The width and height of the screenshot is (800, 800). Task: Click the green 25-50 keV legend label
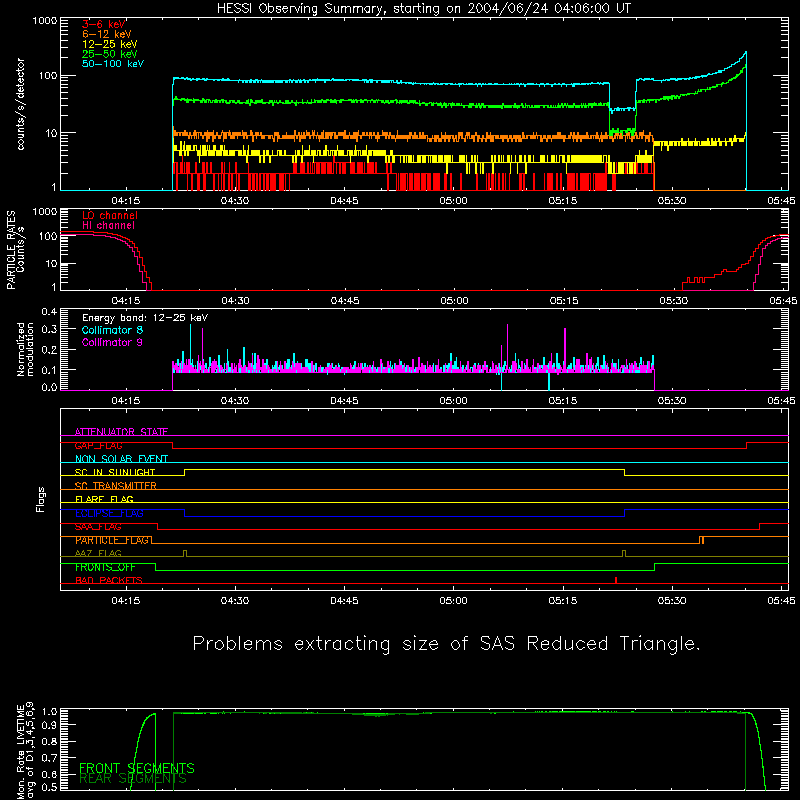click(110, 54)
